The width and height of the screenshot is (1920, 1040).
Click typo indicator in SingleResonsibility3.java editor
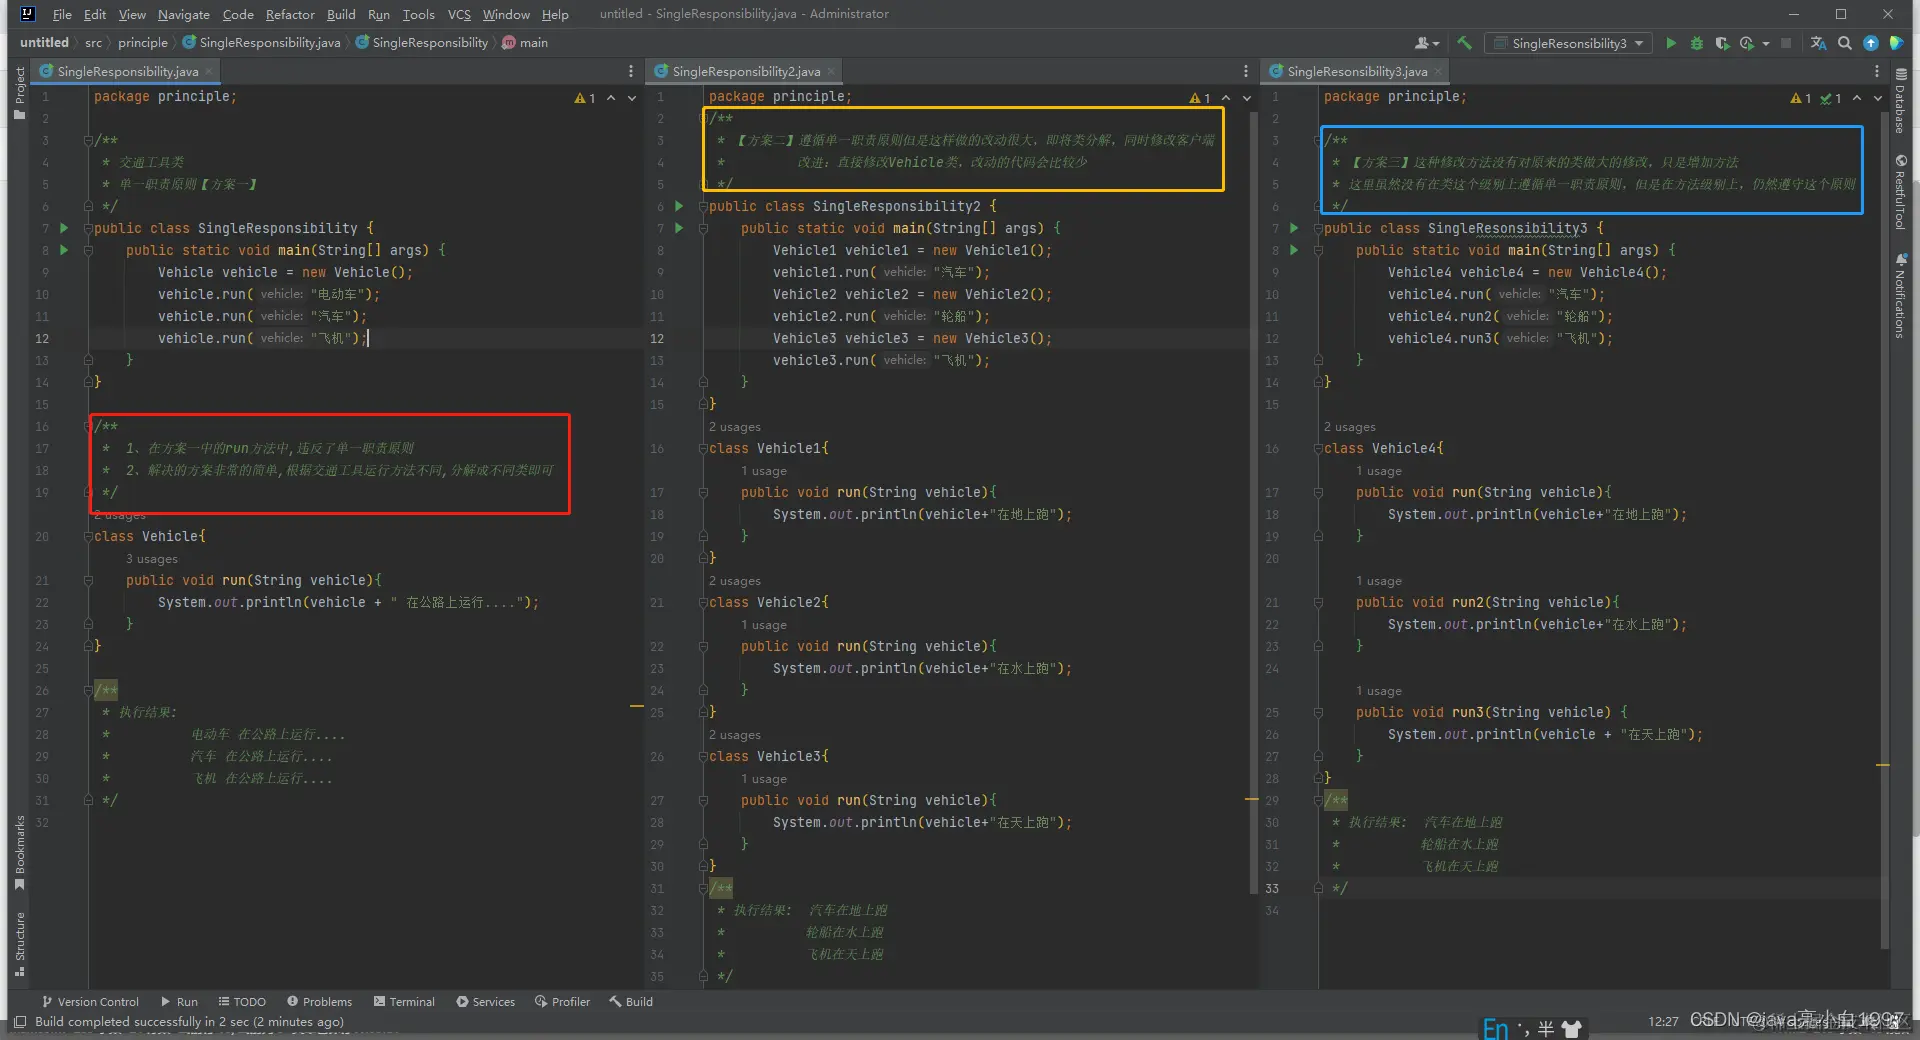coord(1831,98)
